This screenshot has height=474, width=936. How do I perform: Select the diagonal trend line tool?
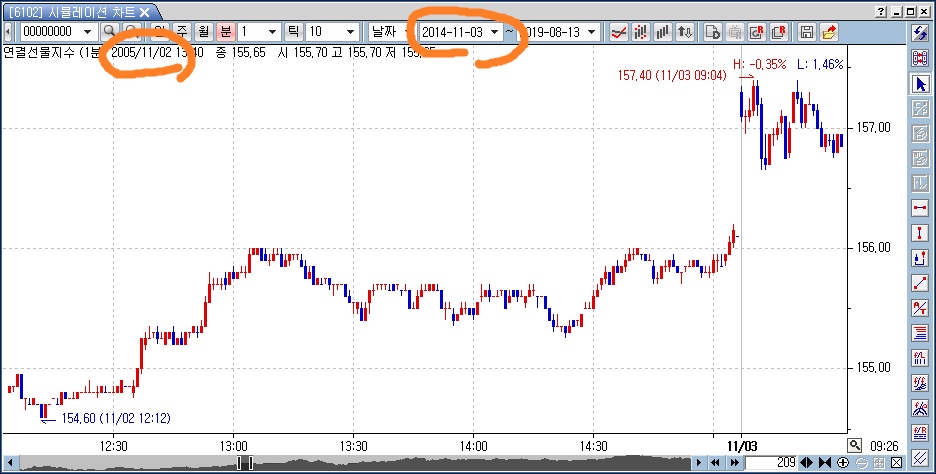[920, 282]
